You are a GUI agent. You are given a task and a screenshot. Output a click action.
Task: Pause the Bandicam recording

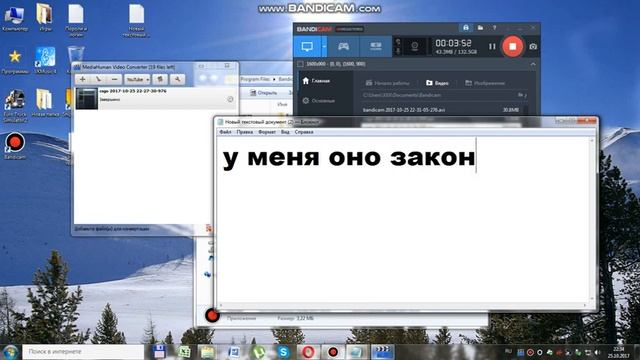492,47
